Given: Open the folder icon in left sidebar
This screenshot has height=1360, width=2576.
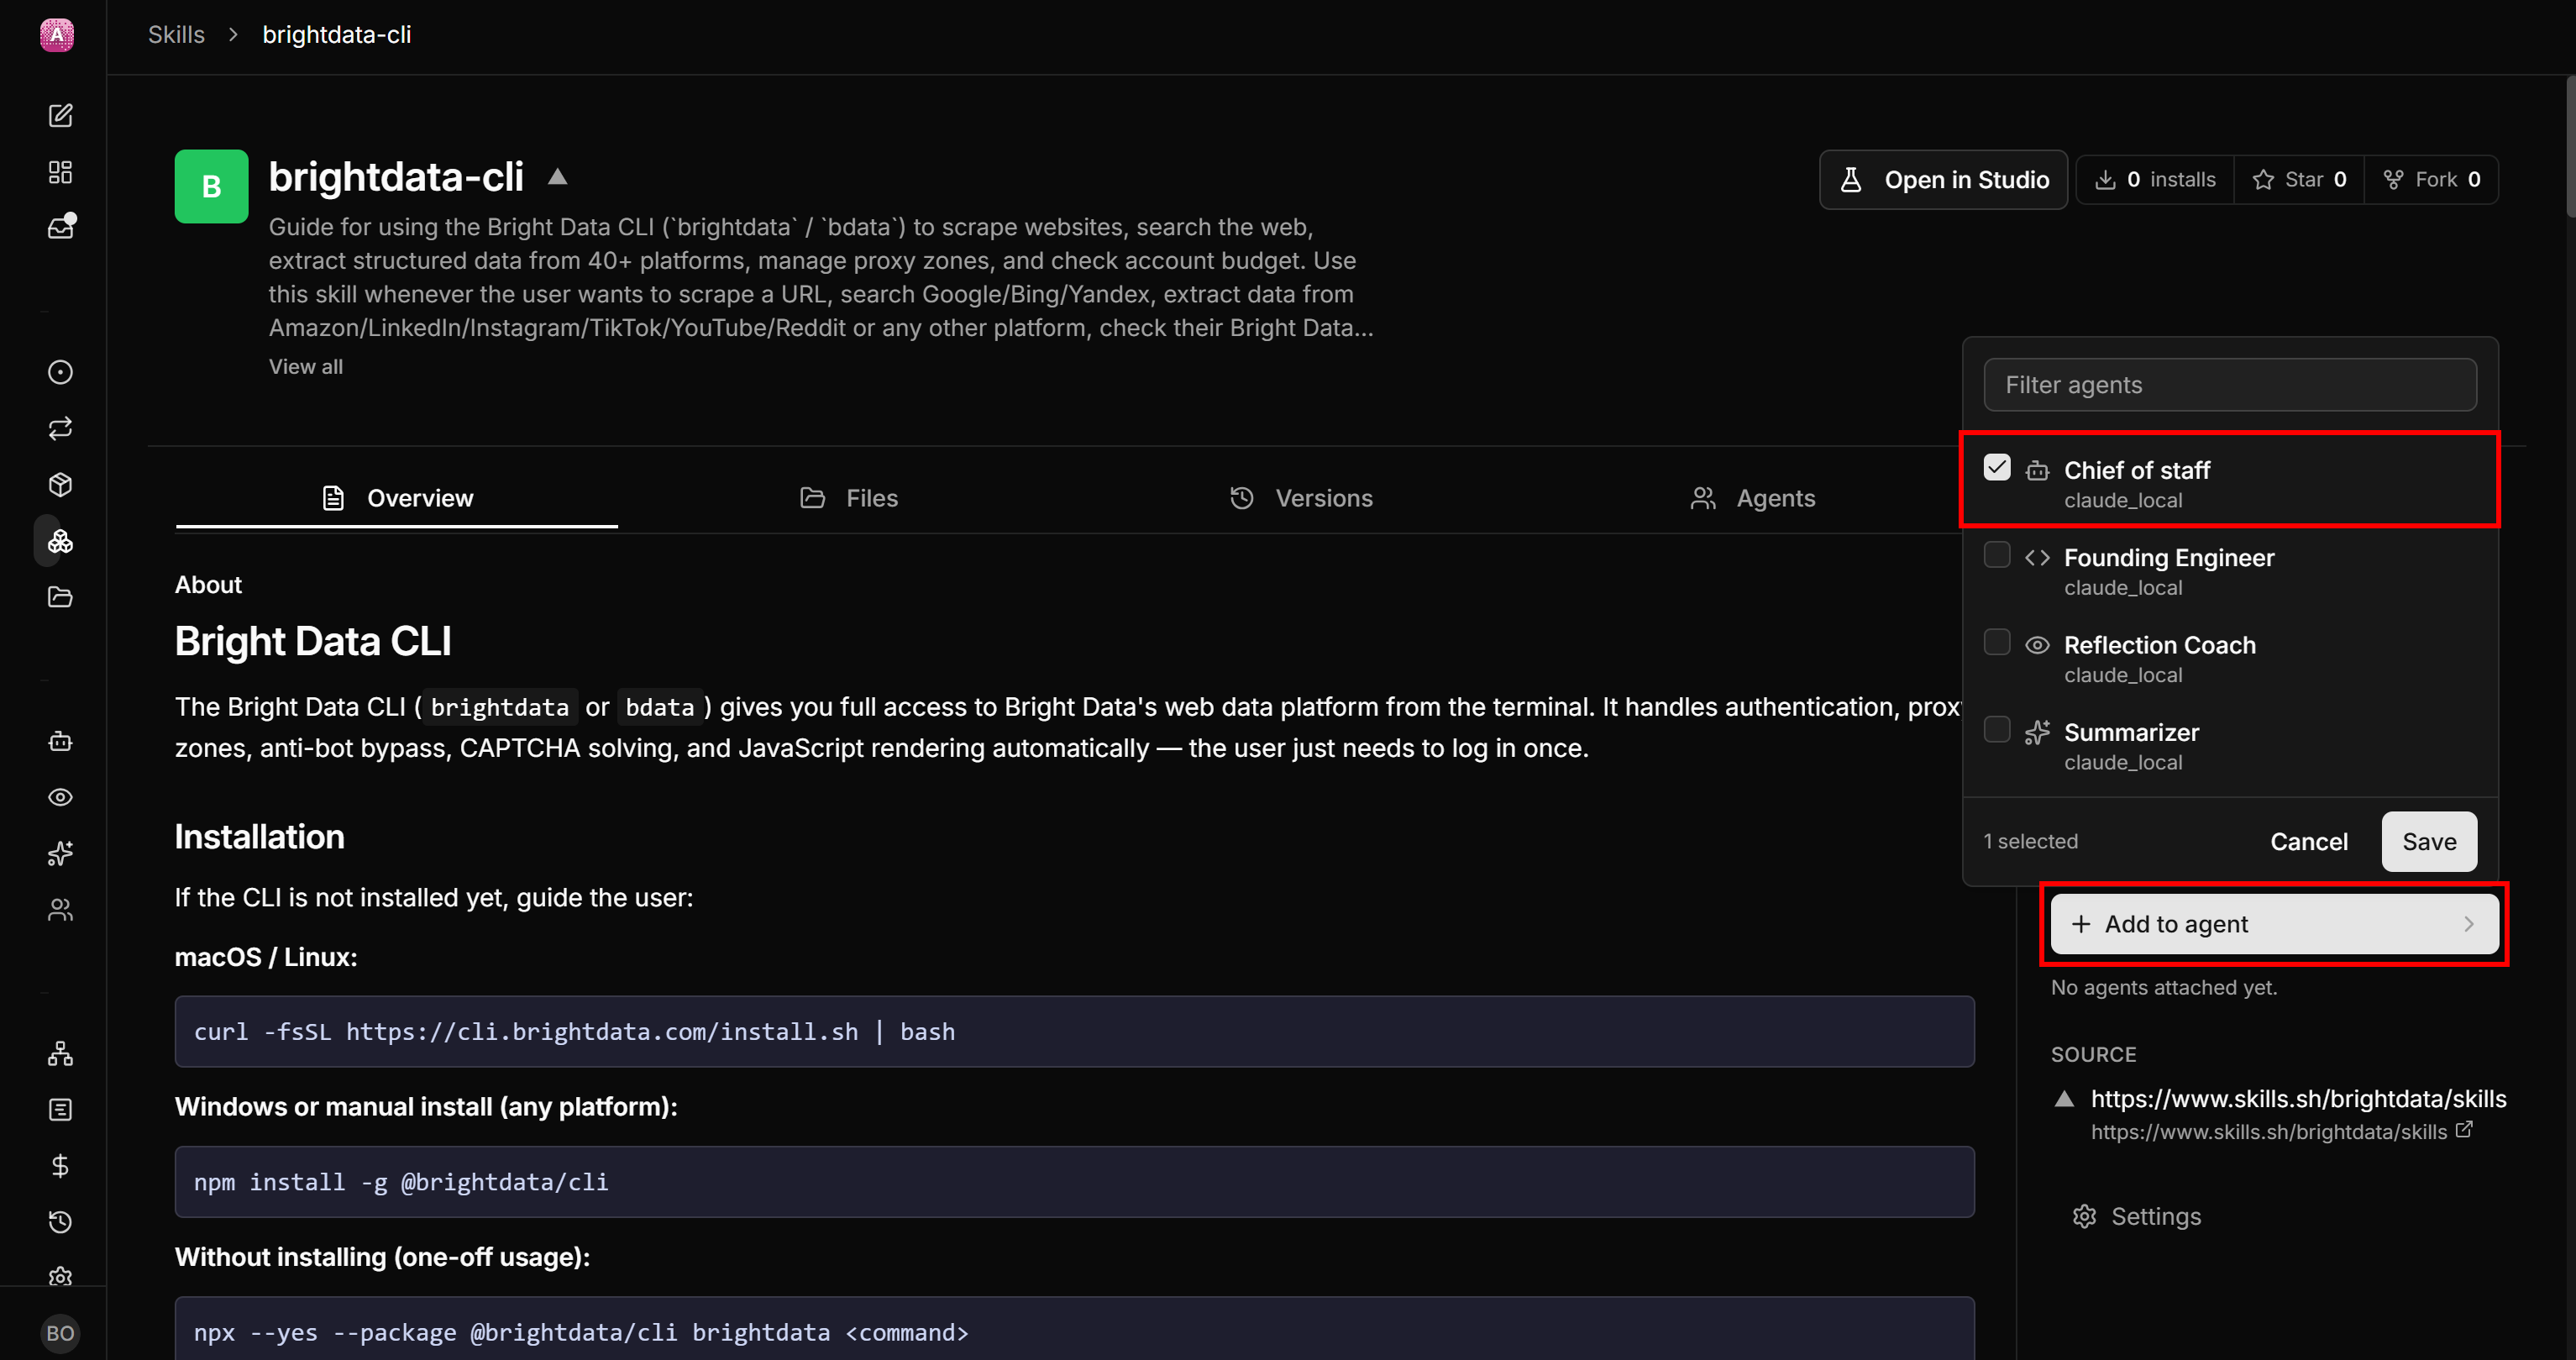Looking at the screenshot, I should [x=60, y=597].
